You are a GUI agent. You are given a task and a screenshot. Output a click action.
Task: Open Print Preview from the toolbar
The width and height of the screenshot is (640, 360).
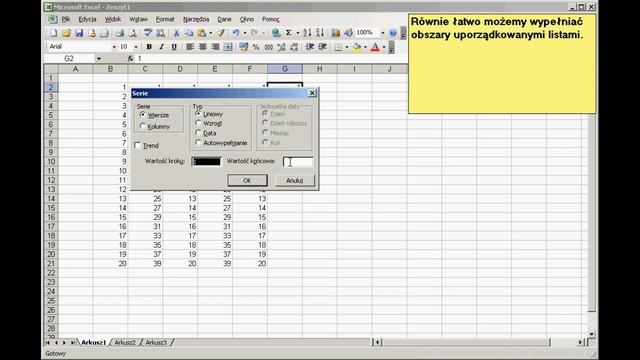click(x=132, y=33)
